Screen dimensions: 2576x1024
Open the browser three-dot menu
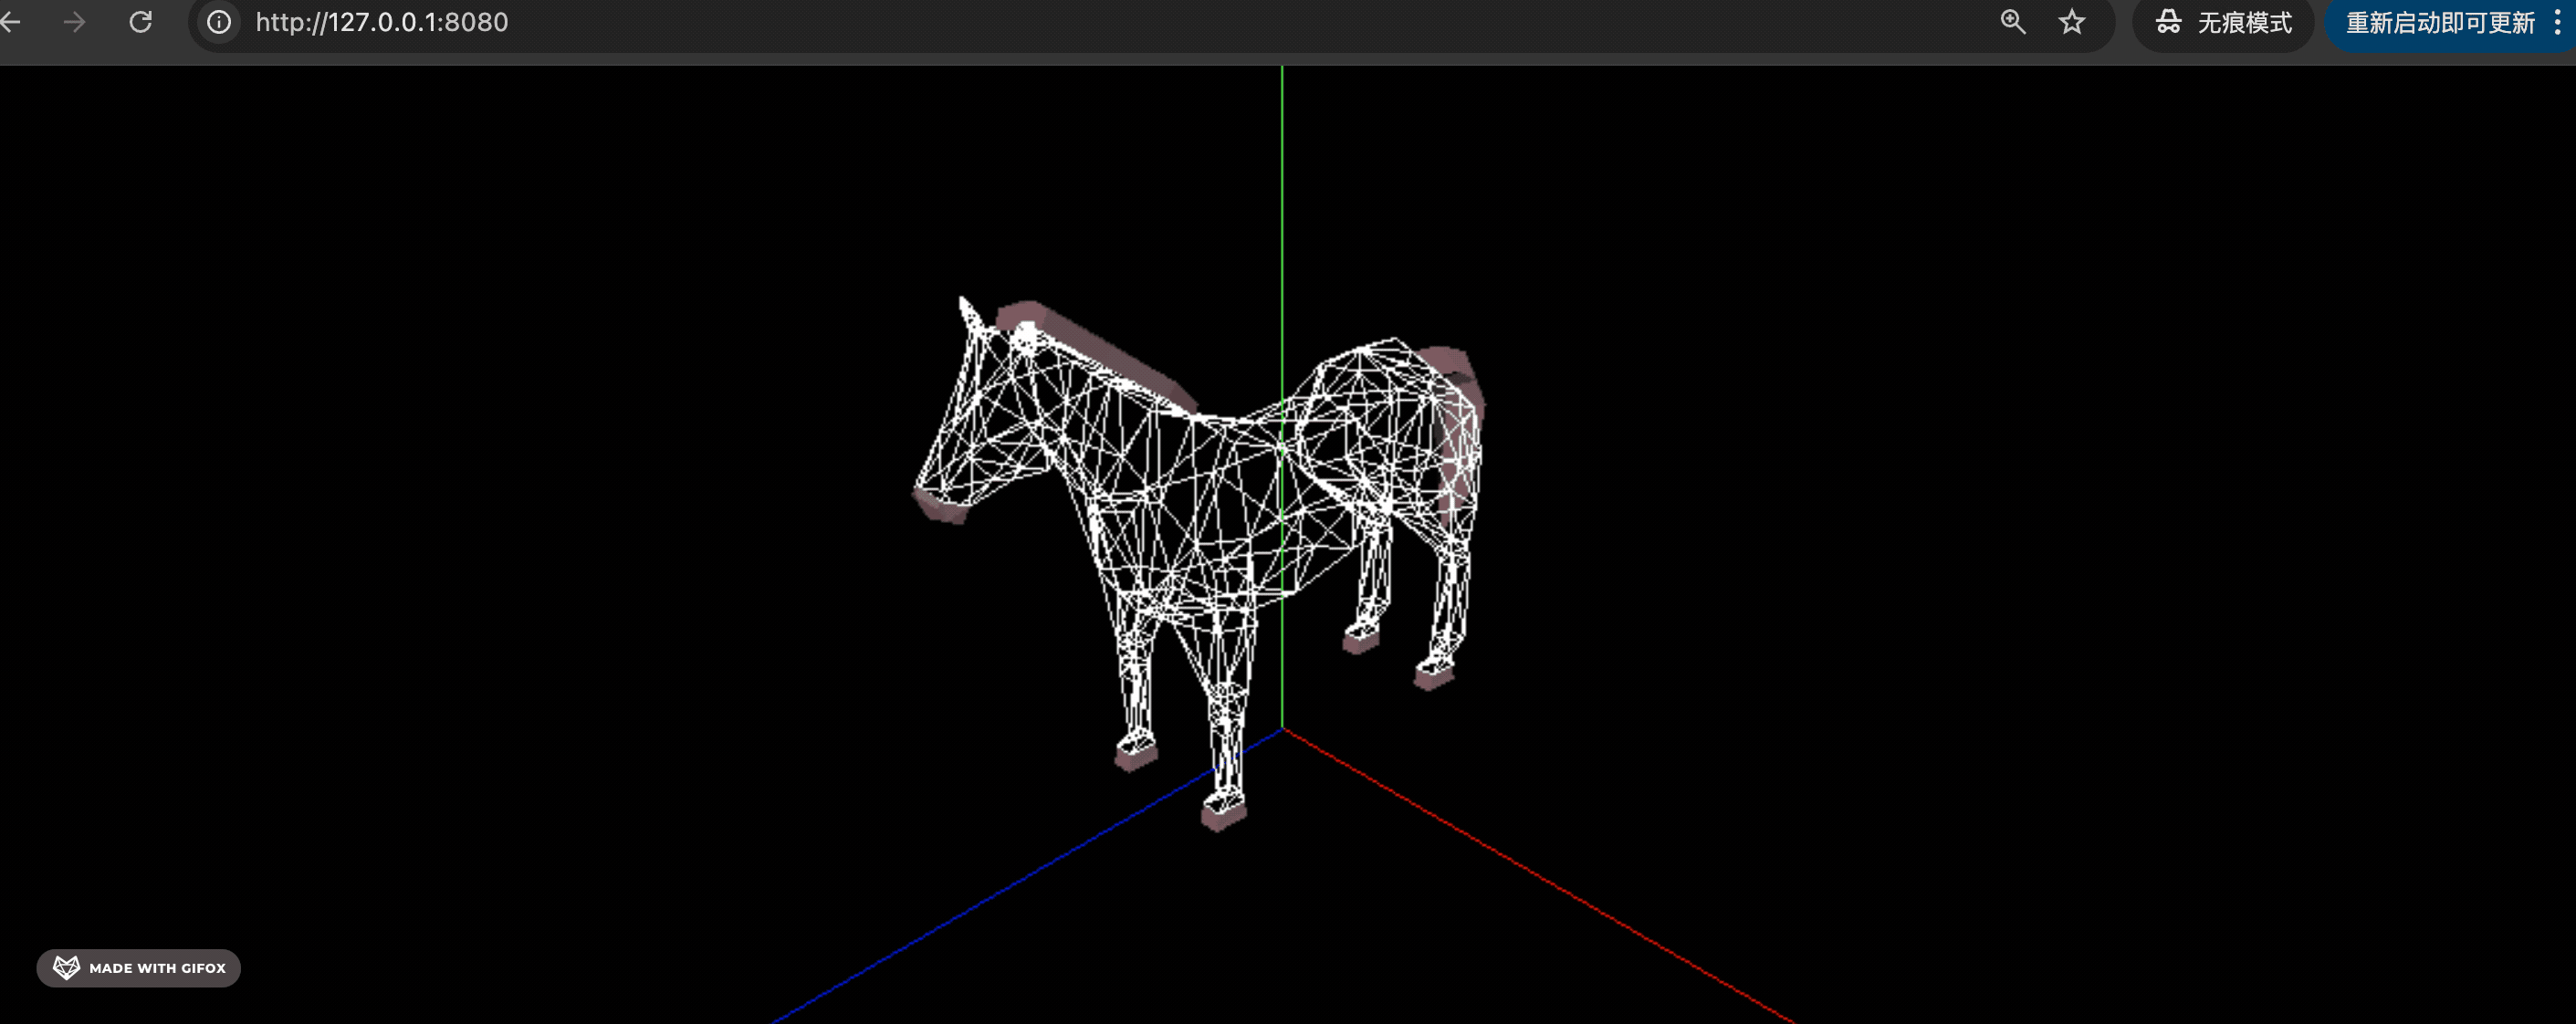point(2557,22)
